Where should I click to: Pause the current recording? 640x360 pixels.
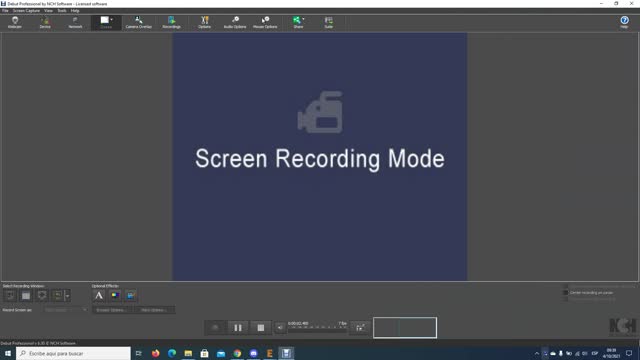238,328
